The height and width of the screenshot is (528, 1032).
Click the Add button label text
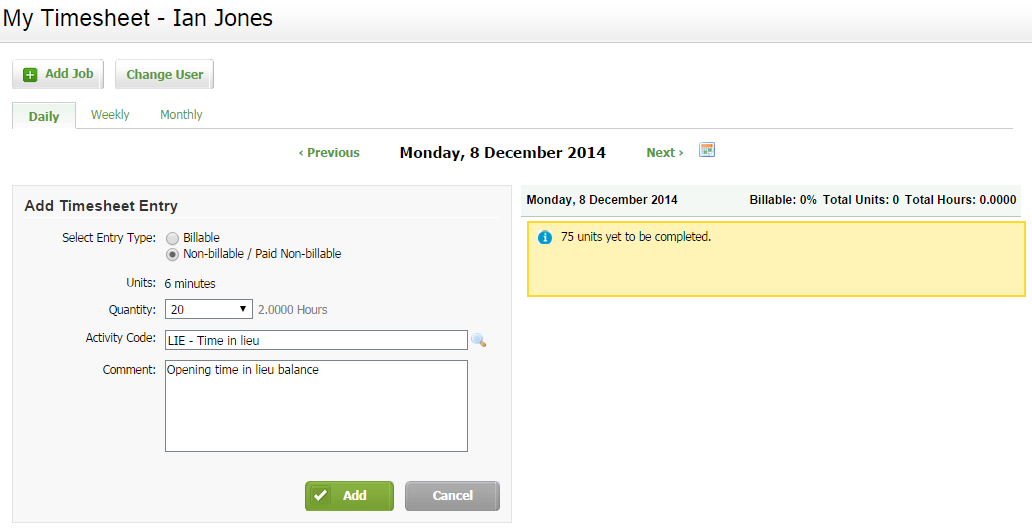point(355,496)
